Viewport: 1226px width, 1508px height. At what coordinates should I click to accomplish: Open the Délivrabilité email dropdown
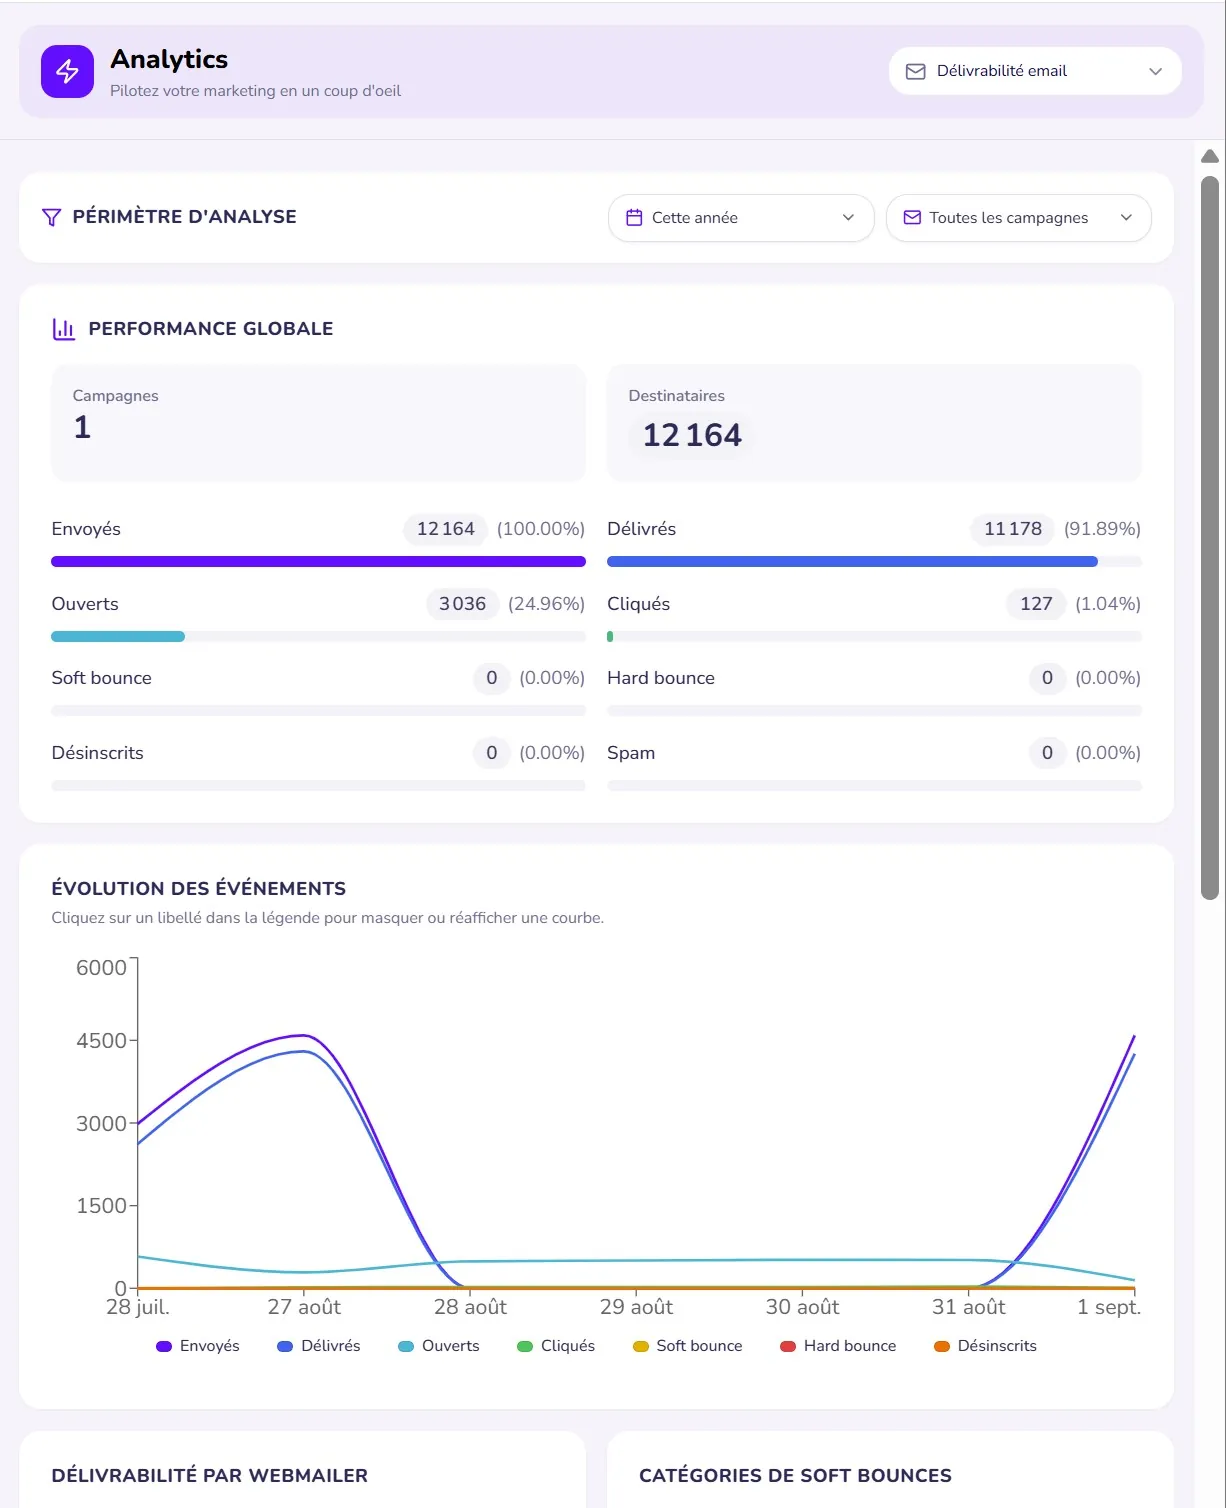pos(1035,71)
